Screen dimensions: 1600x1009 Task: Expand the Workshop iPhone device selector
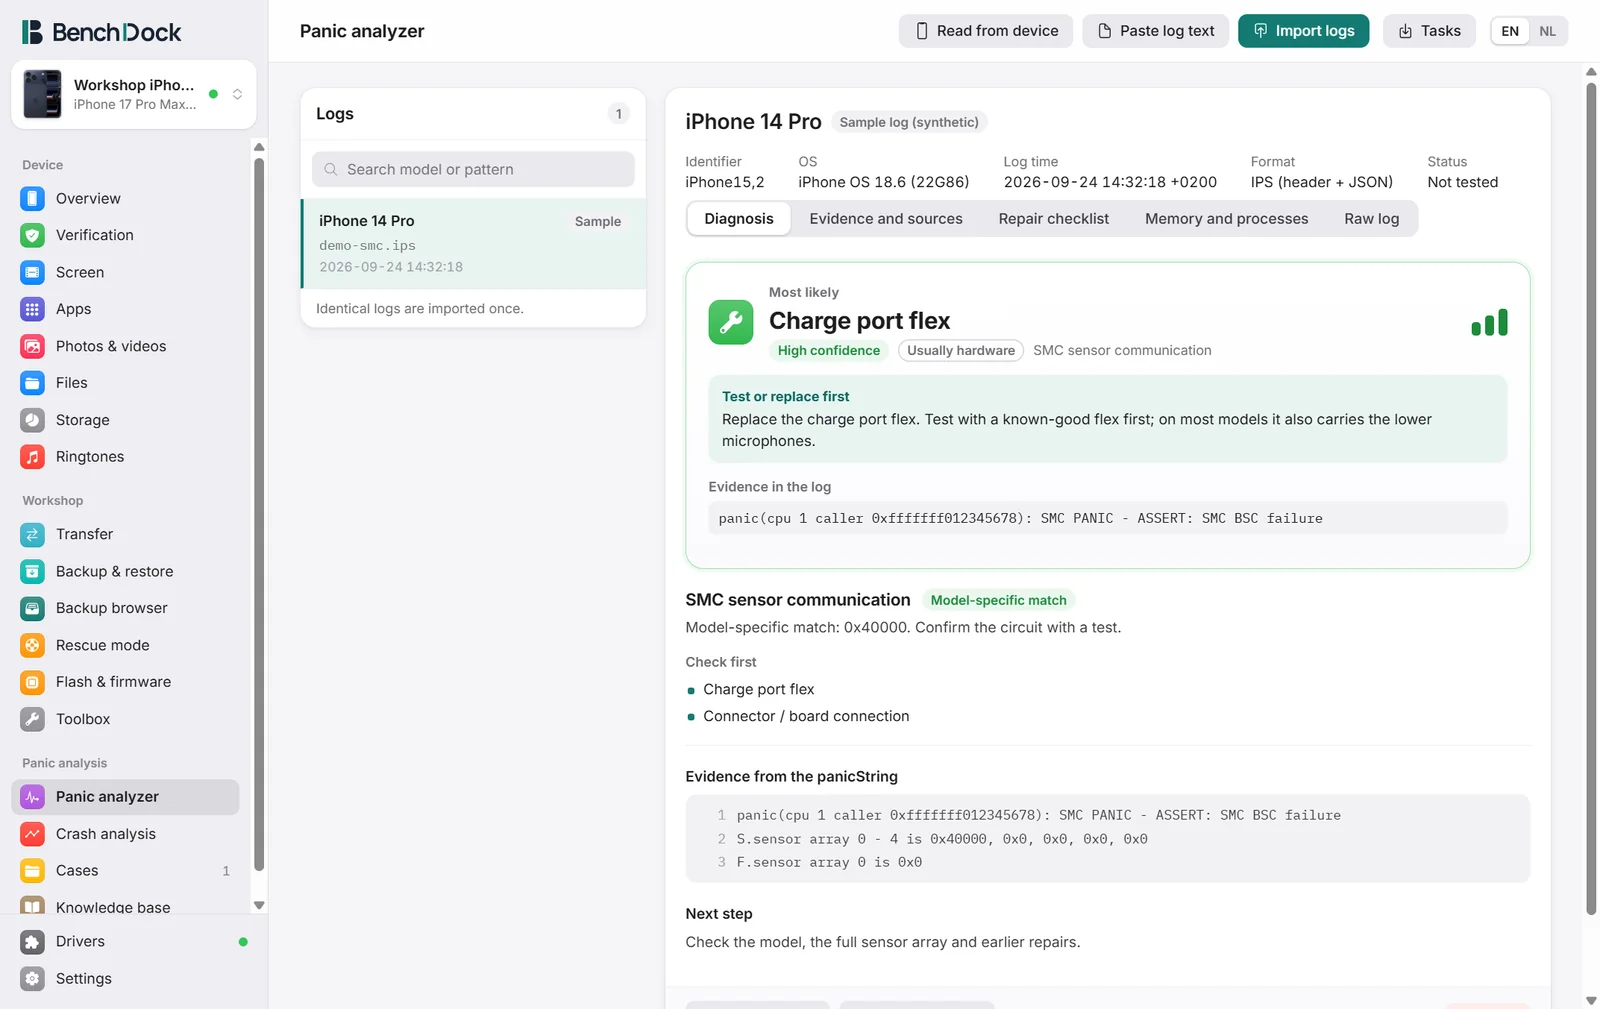(x=237, y=94)
